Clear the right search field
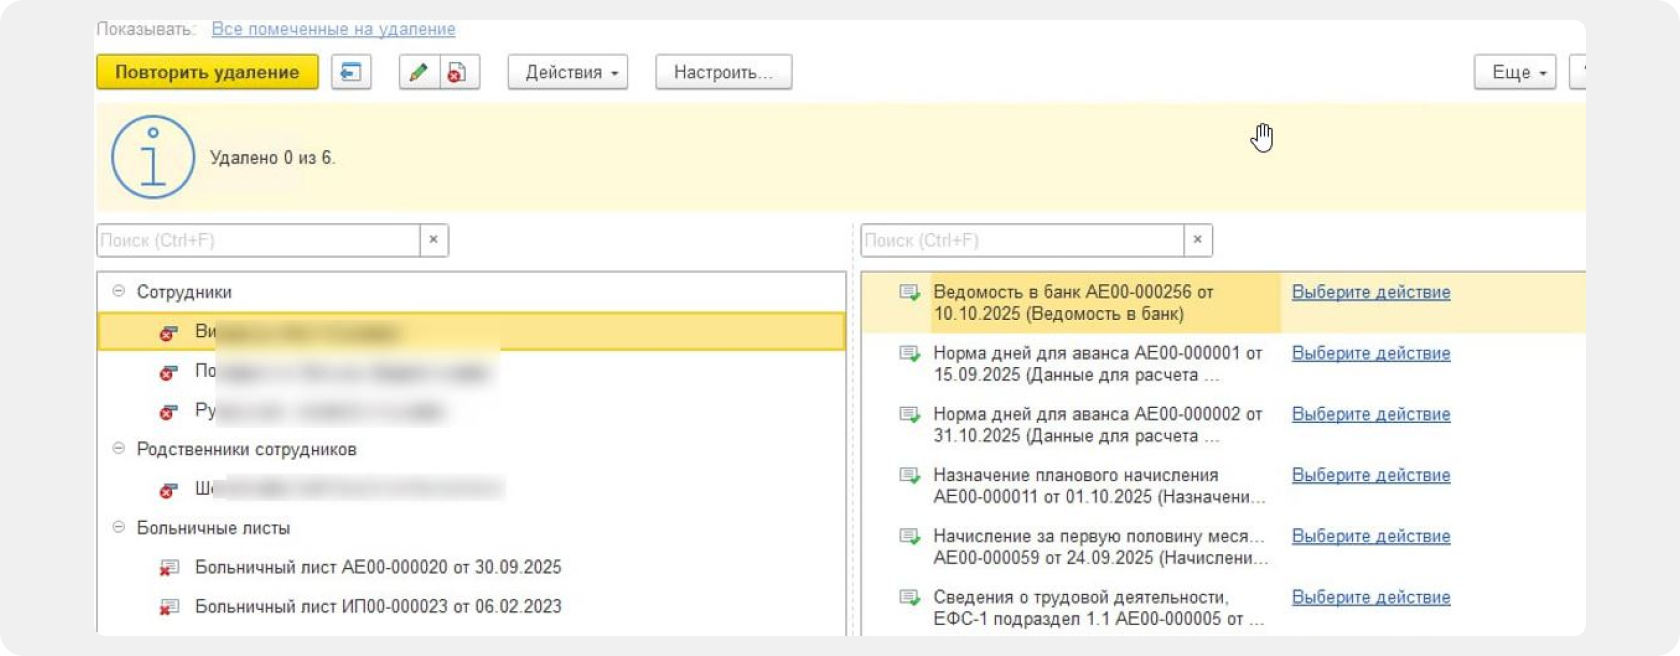This screenshot has width=1680, height=656. point(1197,240)
